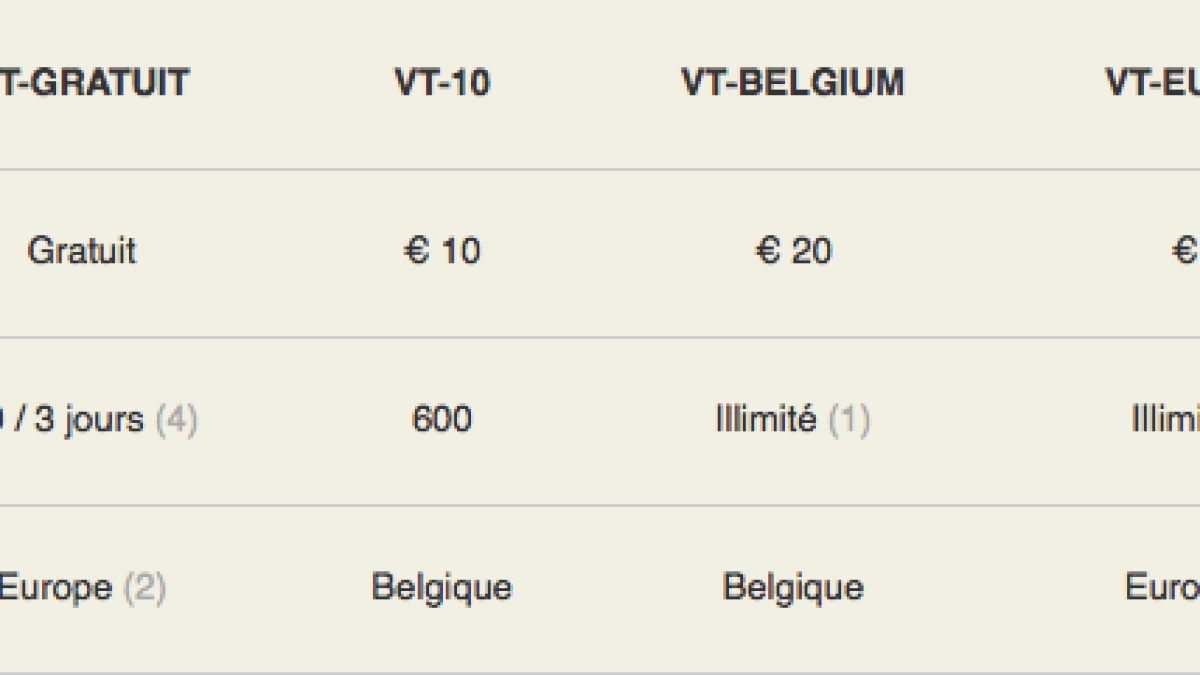This screenshot has height=675, width=1200.
Task: Click the cut-off € price under VT-EU
Action: coord(1186,251)
